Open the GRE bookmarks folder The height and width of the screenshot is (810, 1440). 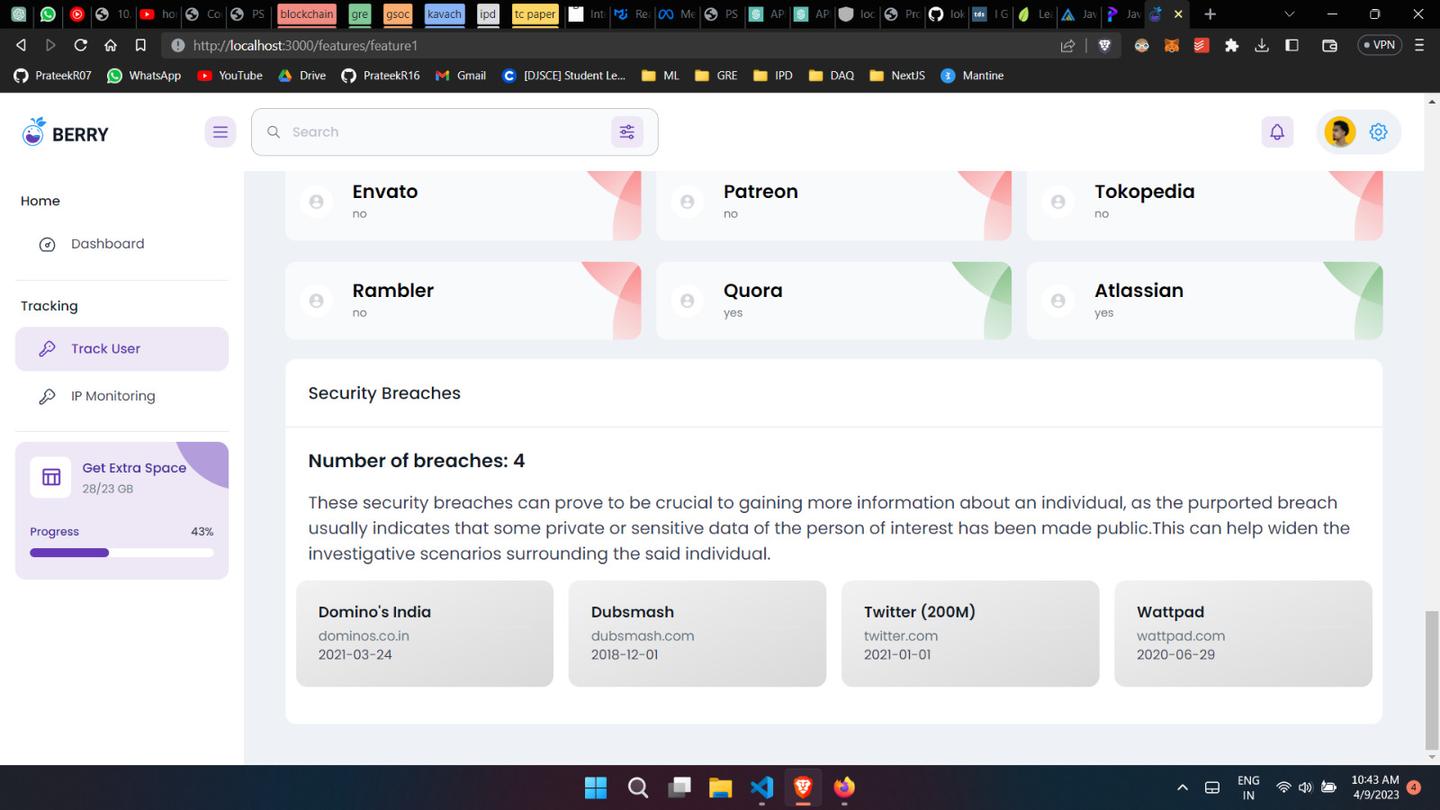[715, 75]
